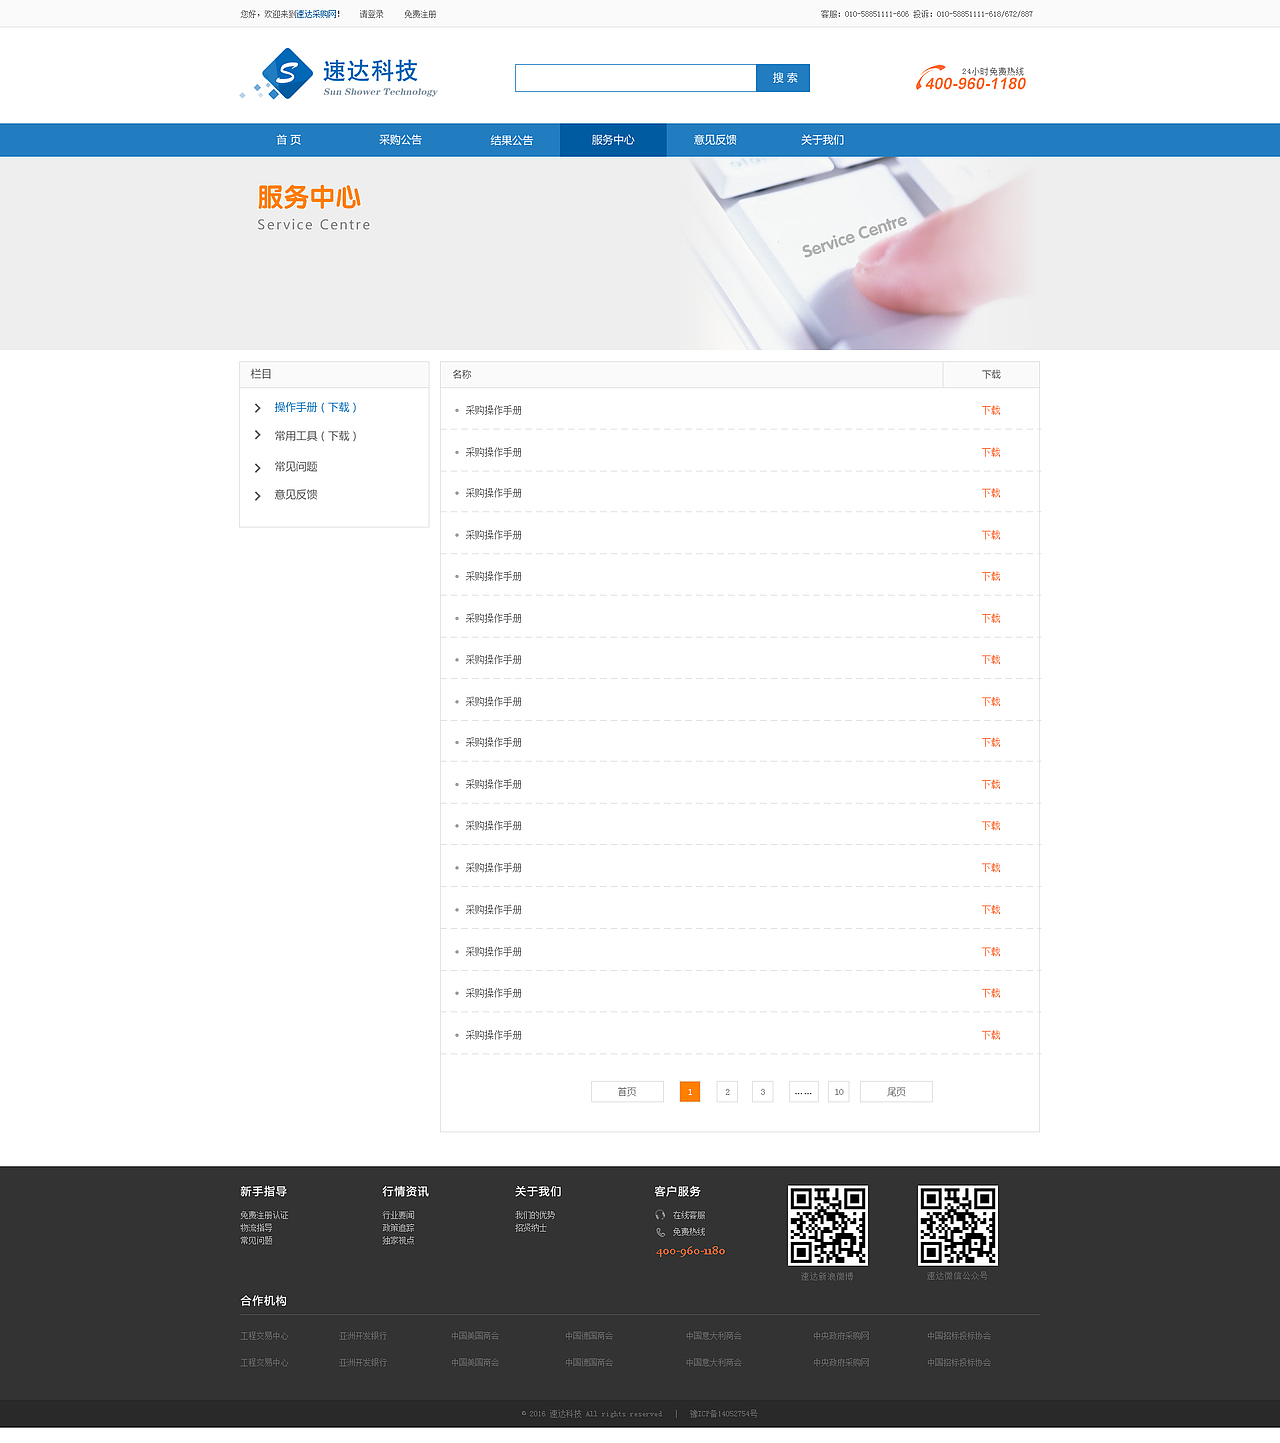Click inside the search input field
This screenshot has width=1280, height=1443.
pyautogui.click(x=635, y=78)
